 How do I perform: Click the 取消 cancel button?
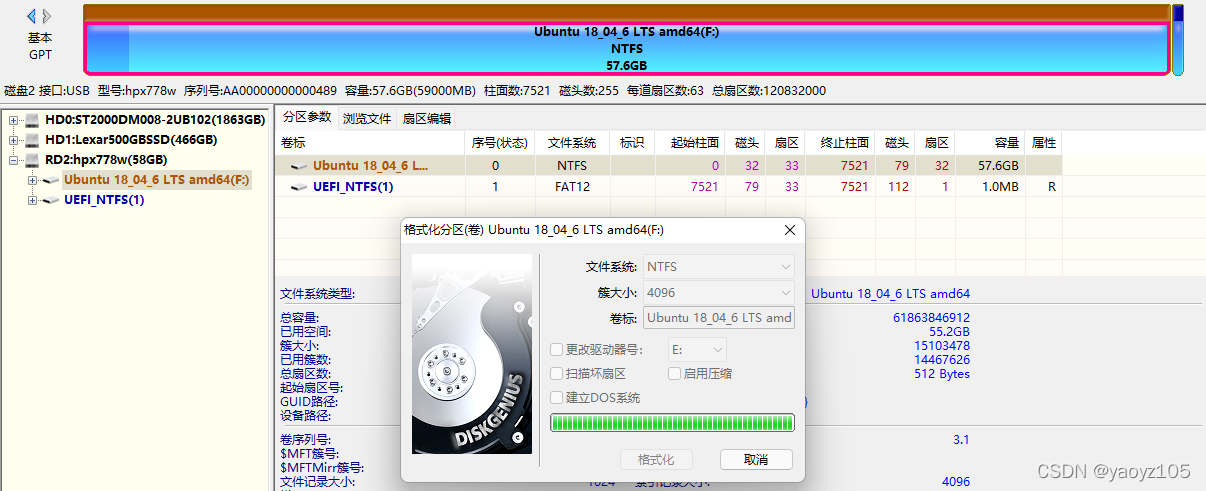pos(756,459)
